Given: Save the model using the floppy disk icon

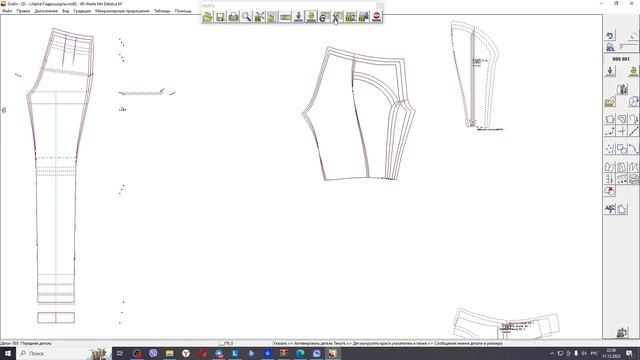Looking at the screenshot, I should click(220, 17).
